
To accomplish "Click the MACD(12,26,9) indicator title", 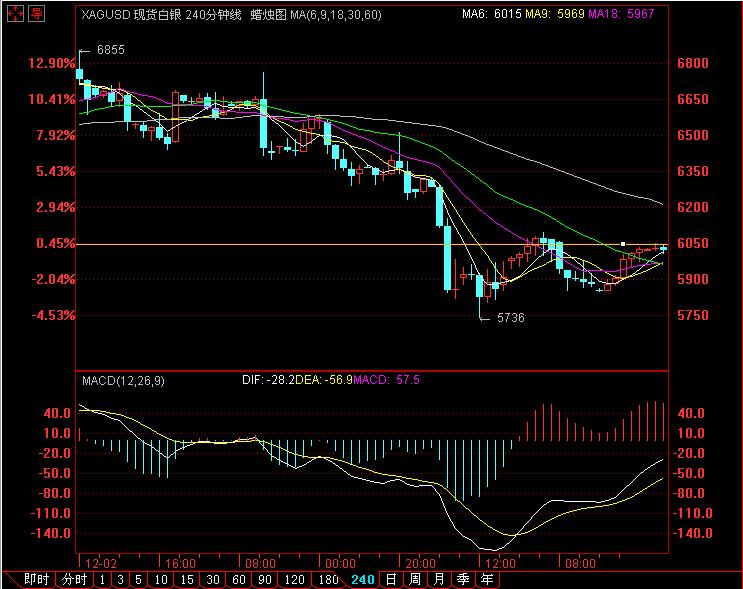I will (126, 381).
